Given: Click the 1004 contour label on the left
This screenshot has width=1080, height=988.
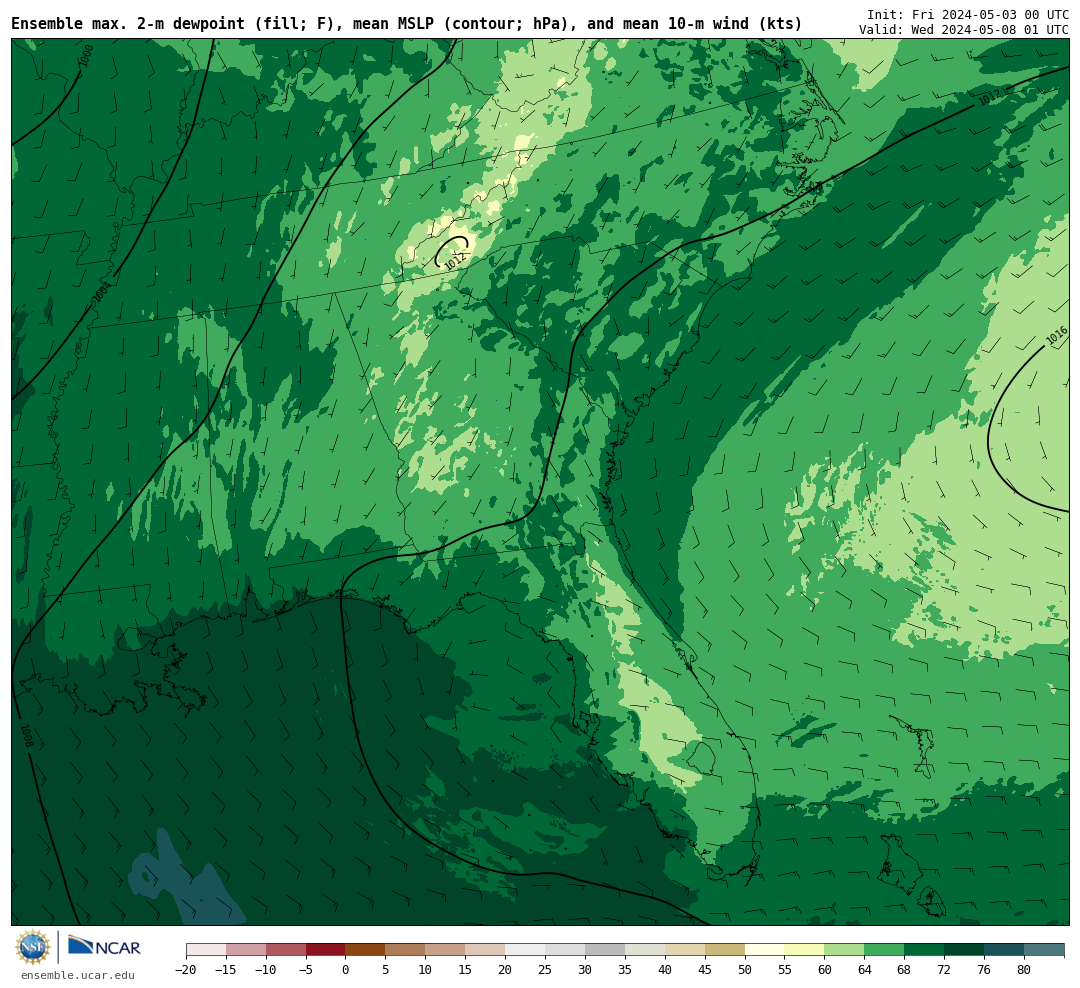Looking at the screenshot, I should [x=101, y=292].
